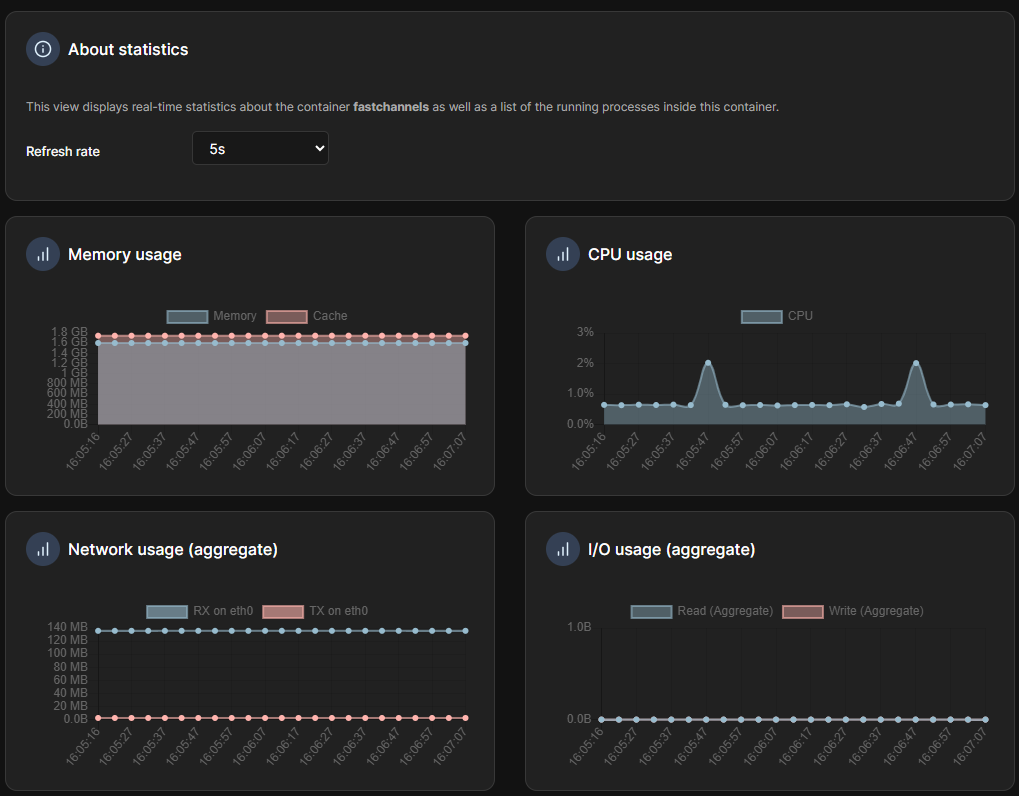Click the red TX on eth0 legend swatch
Screen dimensions: 1019x796
point(283,611)
